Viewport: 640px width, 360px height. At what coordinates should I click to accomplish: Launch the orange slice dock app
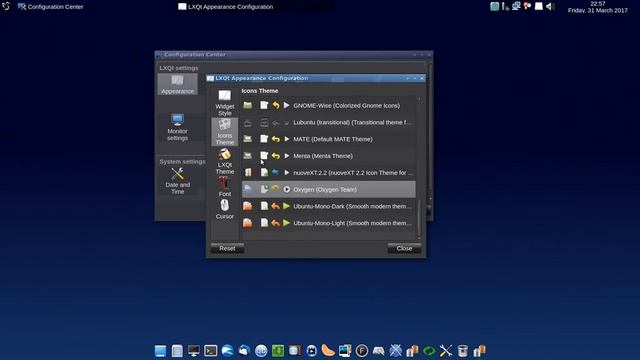coord(328,351)
